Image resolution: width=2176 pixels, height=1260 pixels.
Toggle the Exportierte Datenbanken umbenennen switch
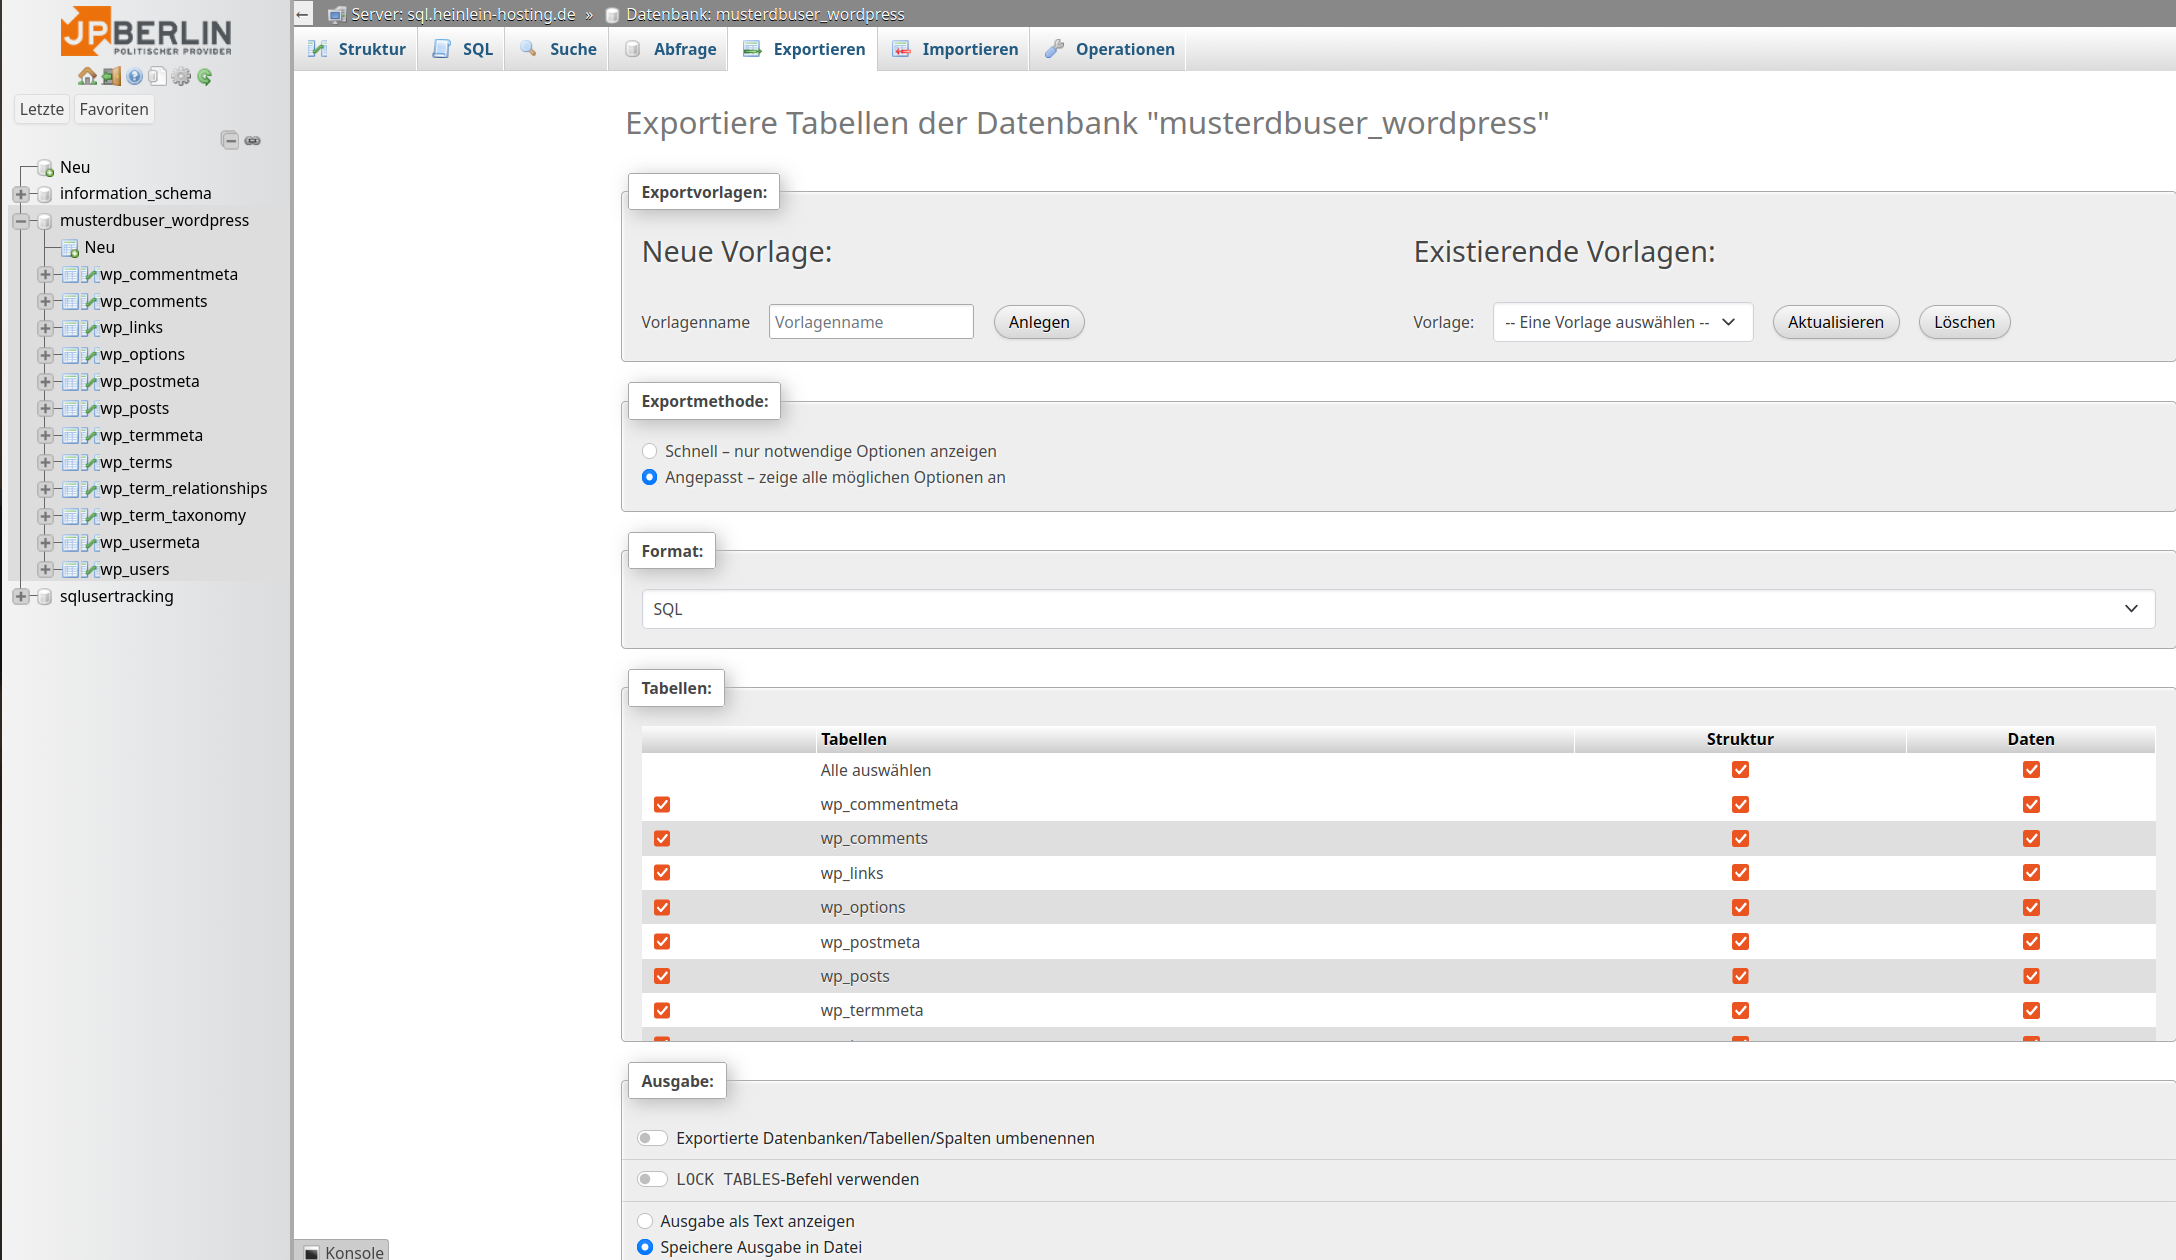[652, 1138]
